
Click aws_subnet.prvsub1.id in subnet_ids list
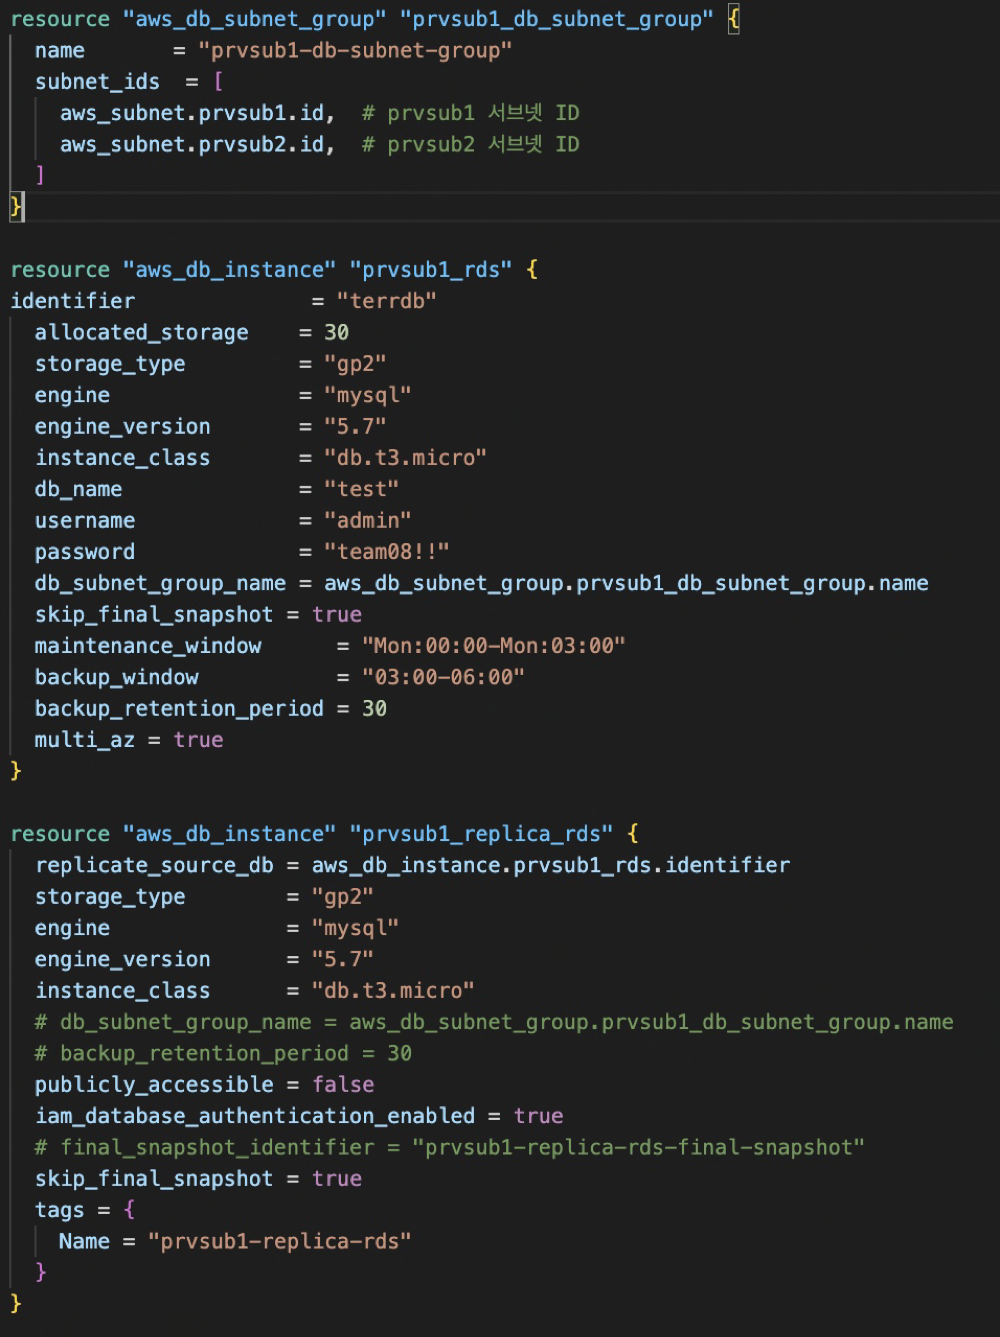click(x=192, y=113)
